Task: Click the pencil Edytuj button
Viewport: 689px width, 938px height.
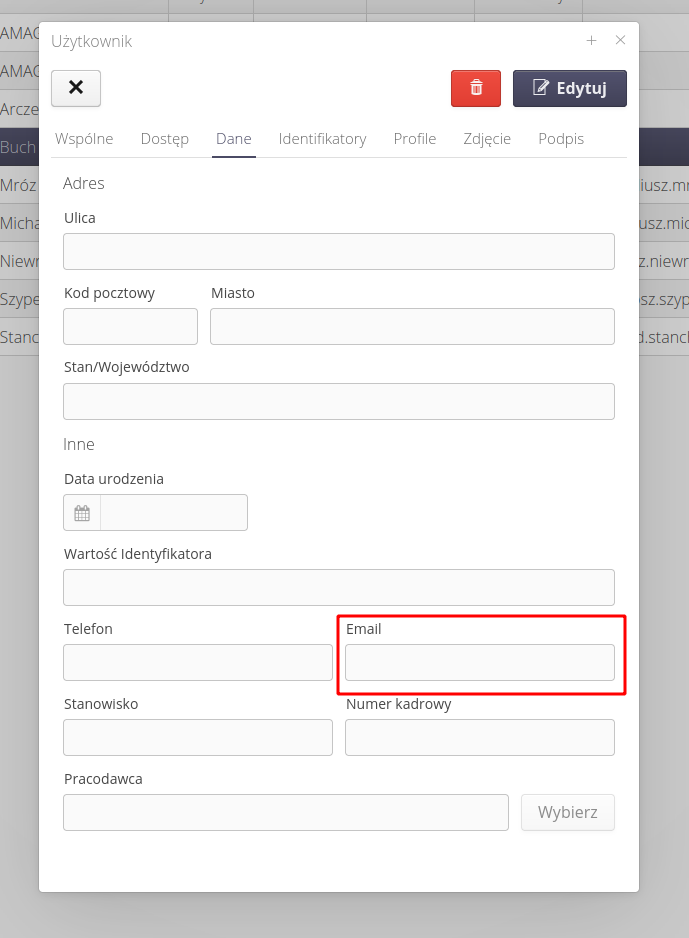Action: (x=569, y=88)
